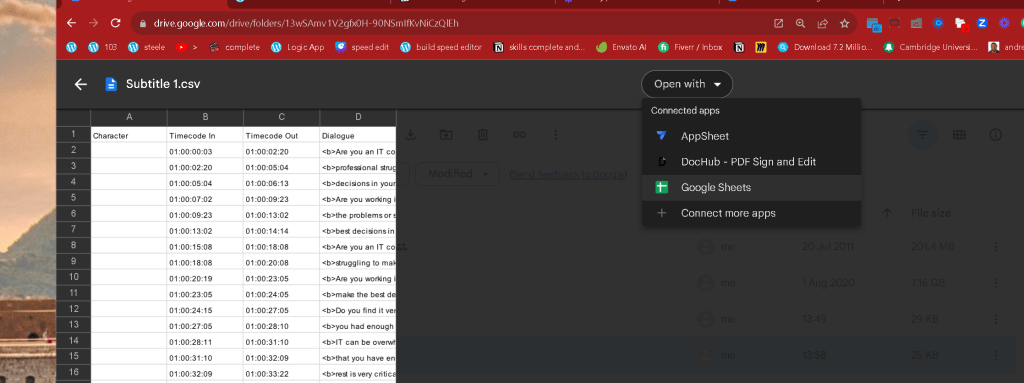This screenshot has height=383, width=1024.
Task: Click the DocHub app icon
Action: click(x=662, y=161)
